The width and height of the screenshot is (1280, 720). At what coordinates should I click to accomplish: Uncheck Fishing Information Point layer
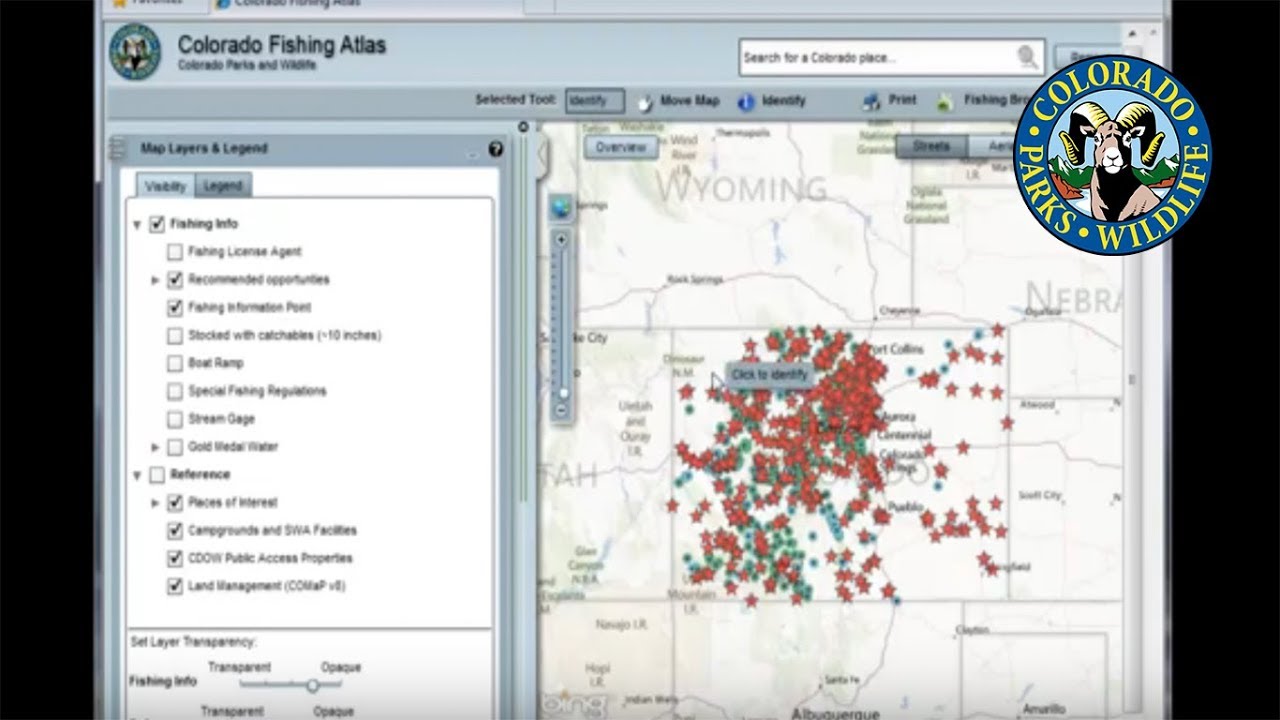(175, 308)
